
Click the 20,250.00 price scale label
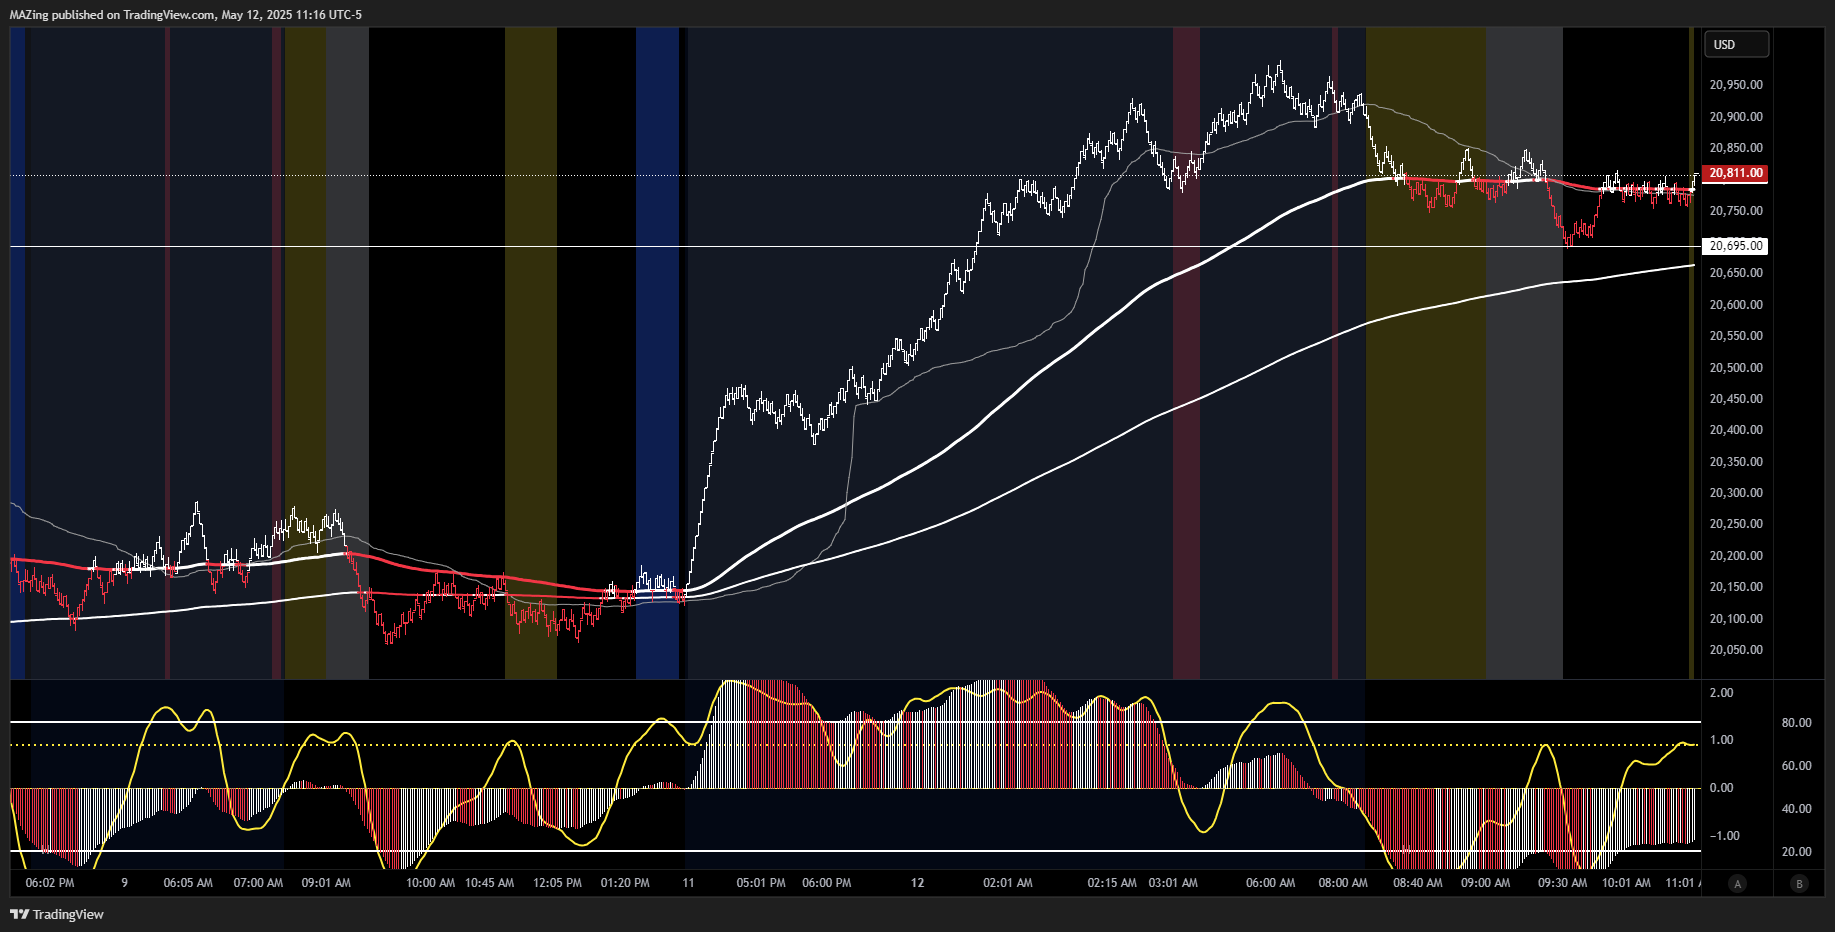1736,524
